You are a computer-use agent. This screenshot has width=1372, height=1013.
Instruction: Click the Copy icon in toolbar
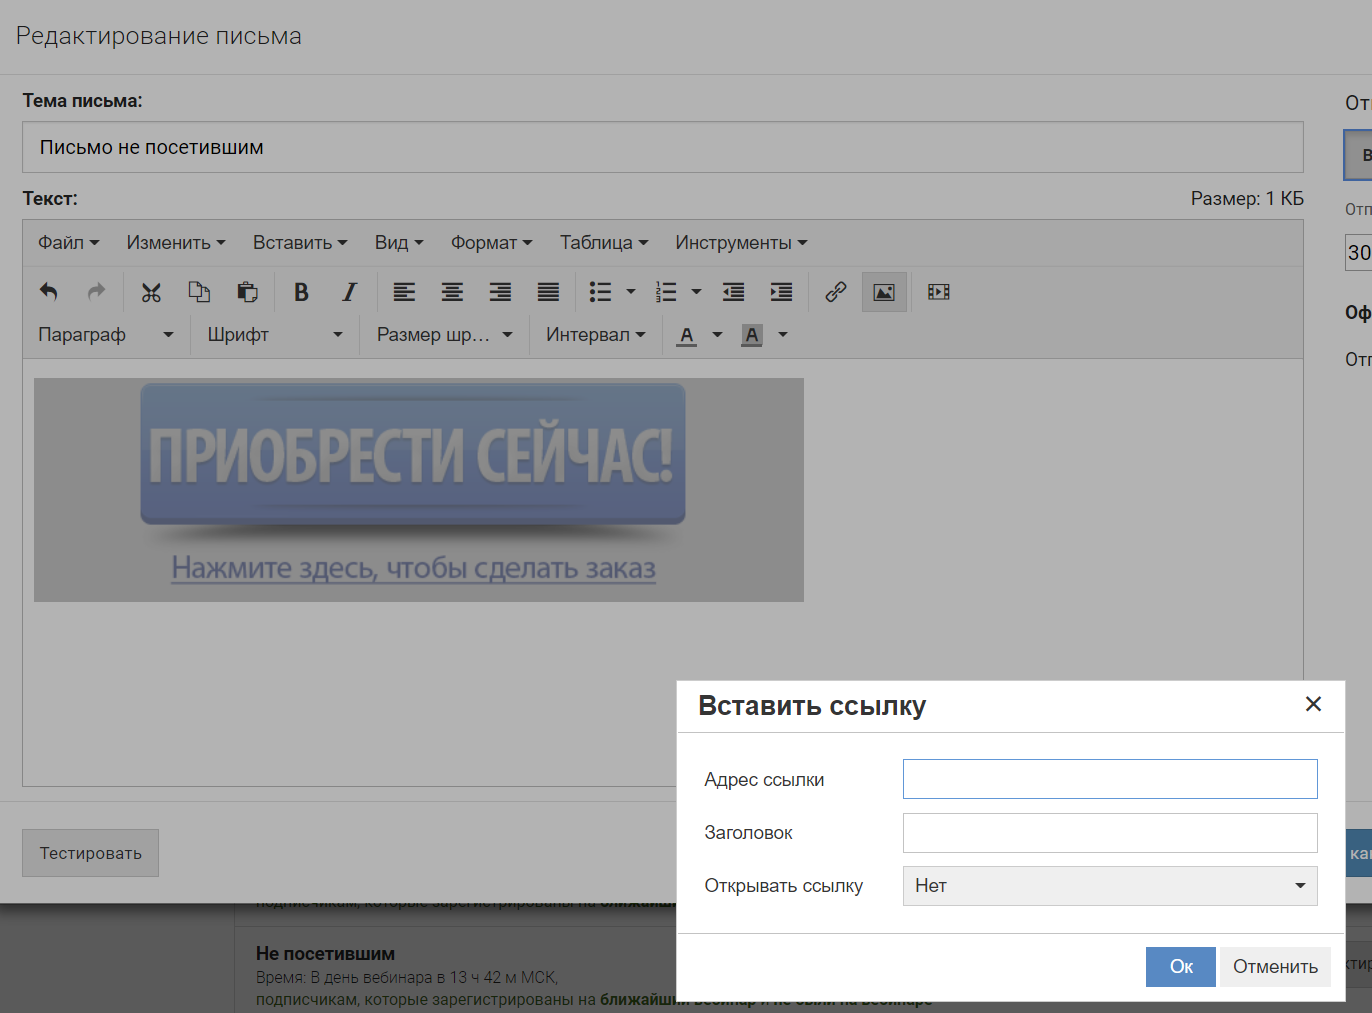pyautogui.click(x=199, y=292)
